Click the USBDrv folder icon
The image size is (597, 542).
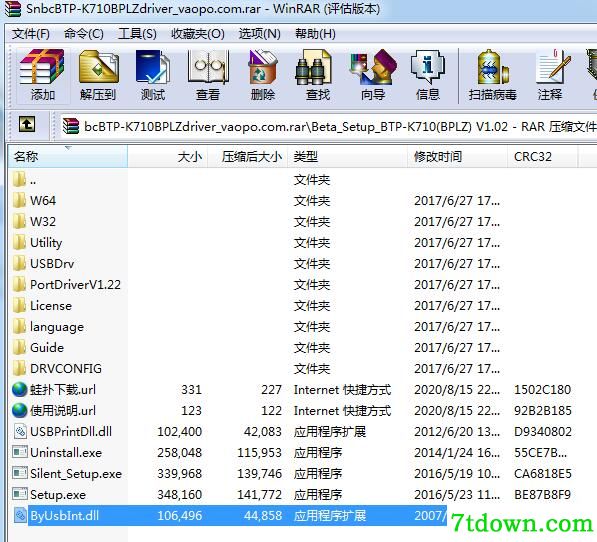point(19,263)
